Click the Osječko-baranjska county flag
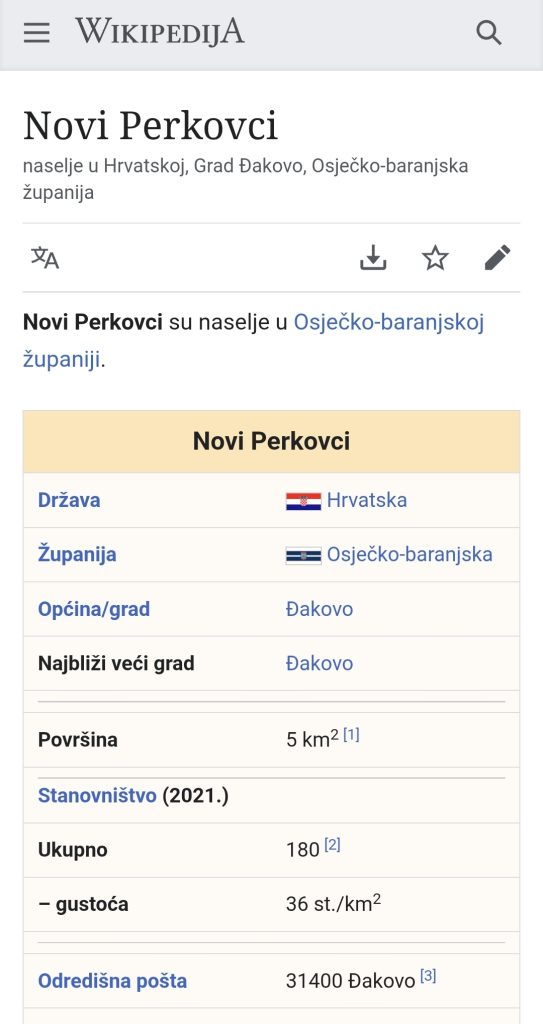 303,555
